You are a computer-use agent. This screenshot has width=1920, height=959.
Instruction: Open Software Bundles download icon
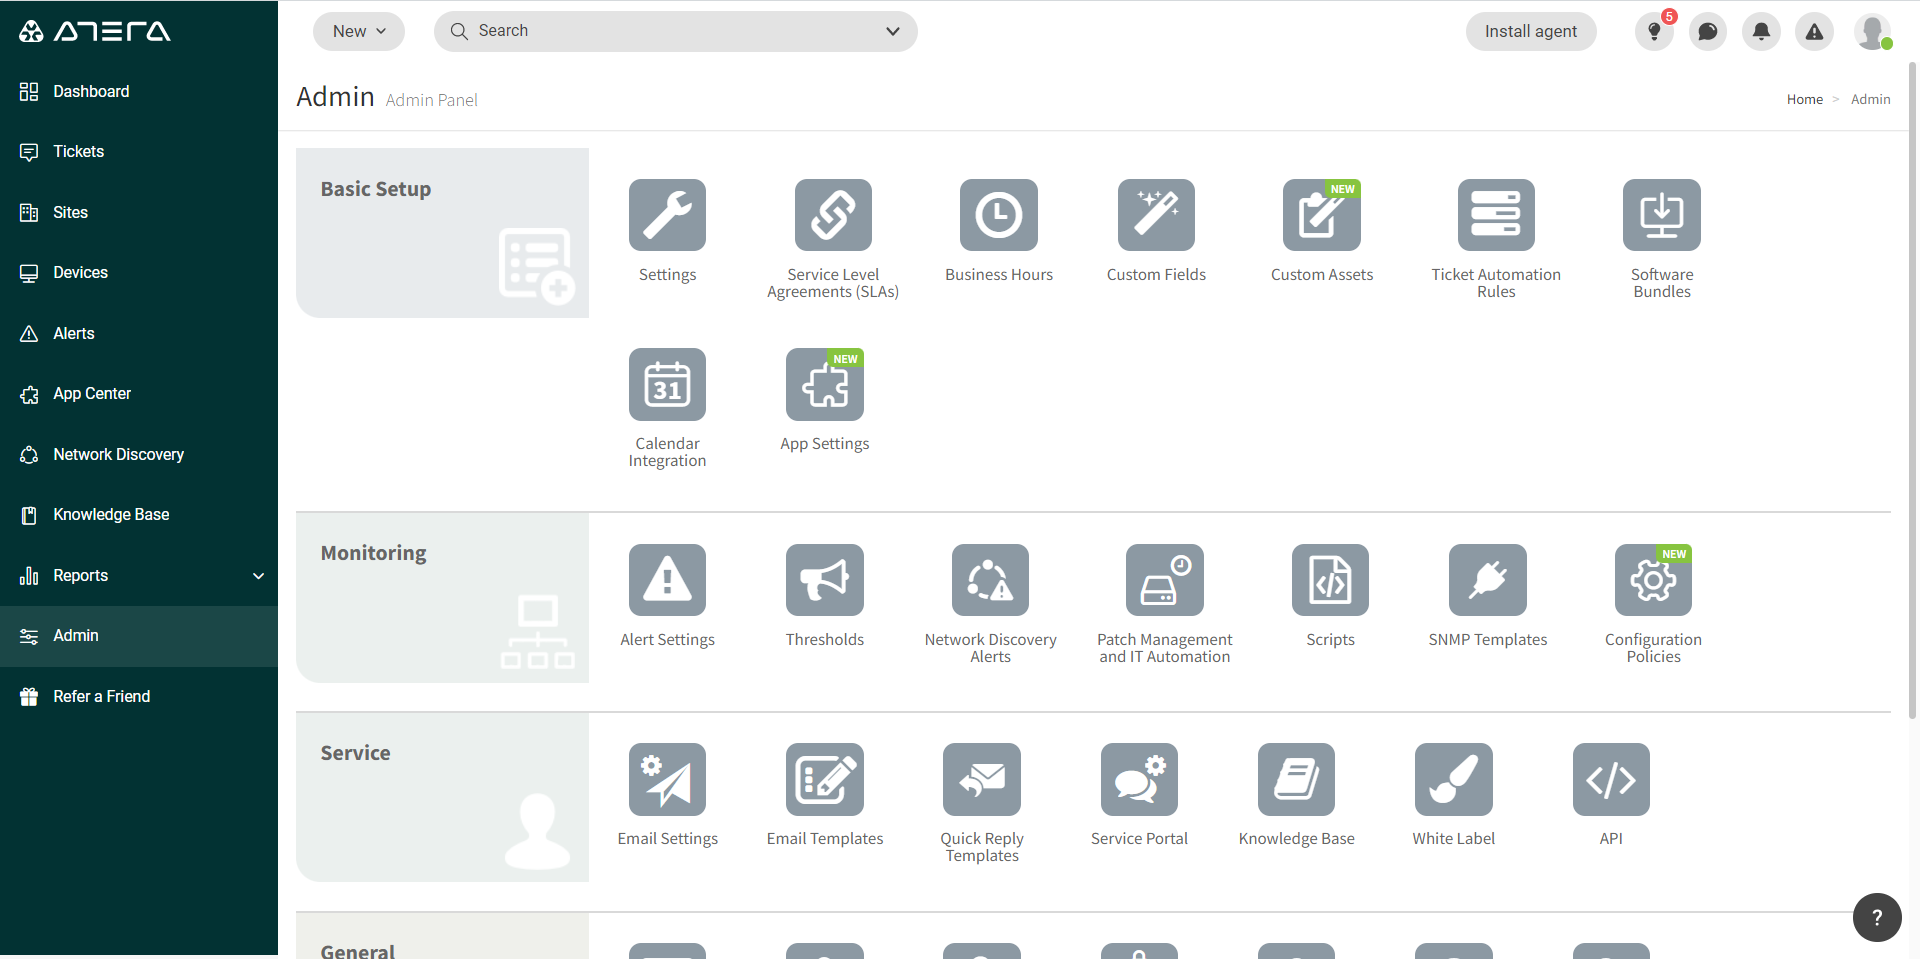1662,215
